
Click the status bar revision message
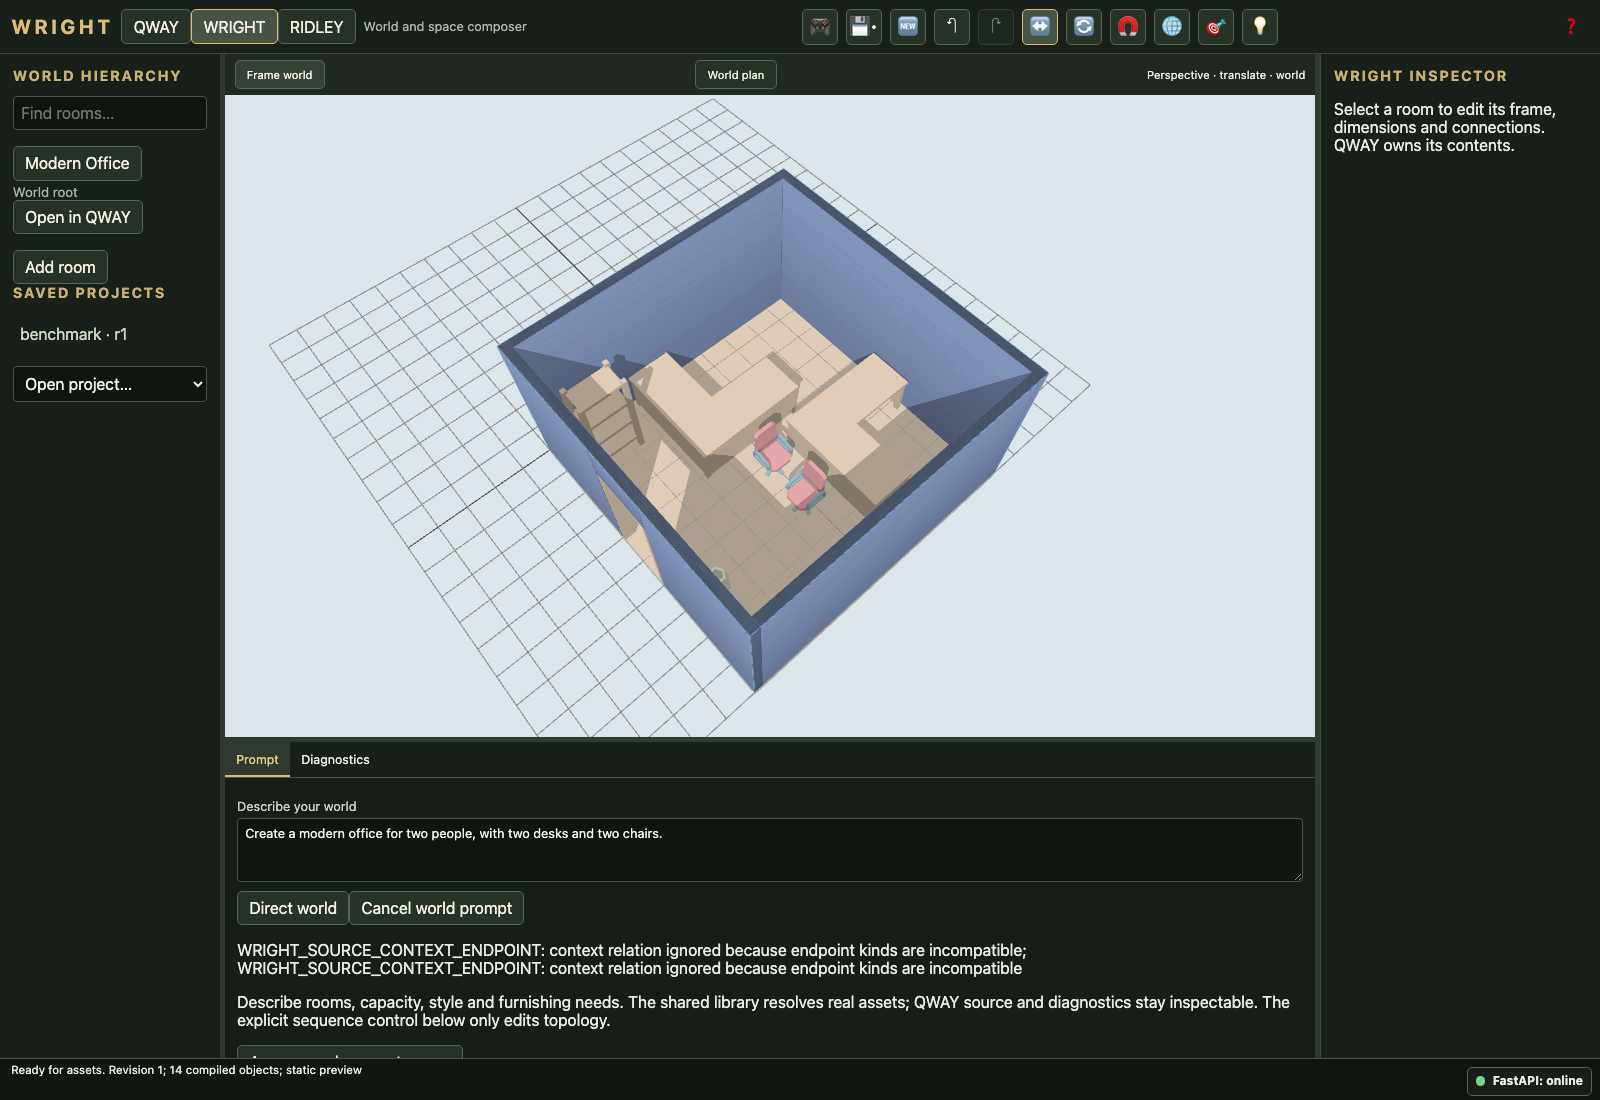pyautogui.click(x=187, y=1070)
